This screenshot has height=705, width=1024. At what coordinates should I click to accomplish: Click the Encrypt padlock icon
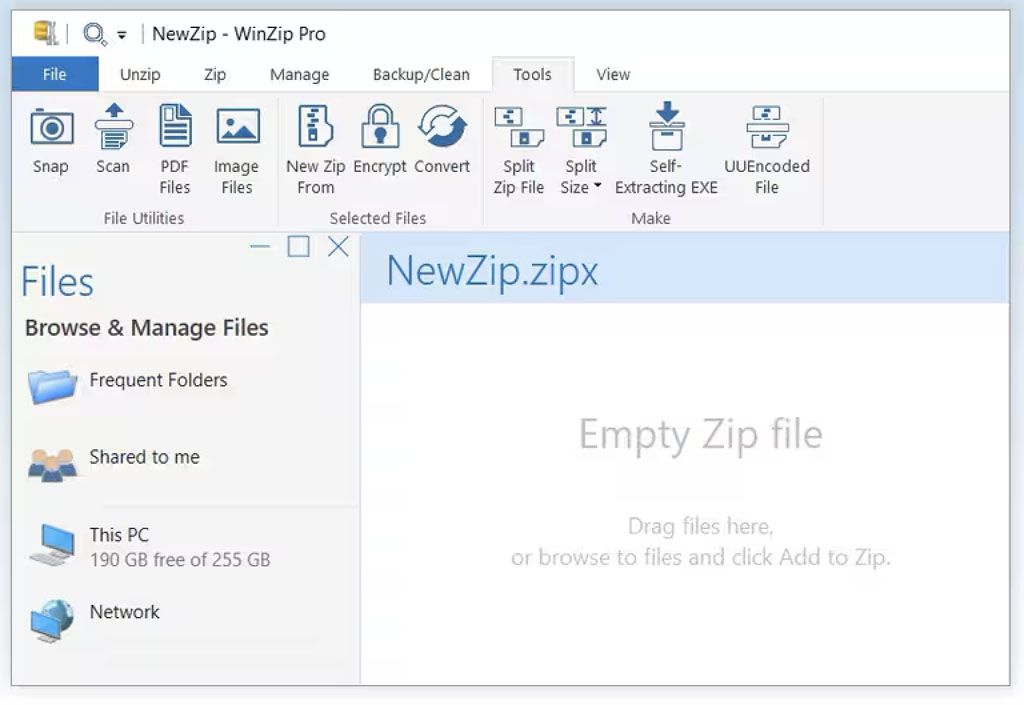tap(380, 125)
